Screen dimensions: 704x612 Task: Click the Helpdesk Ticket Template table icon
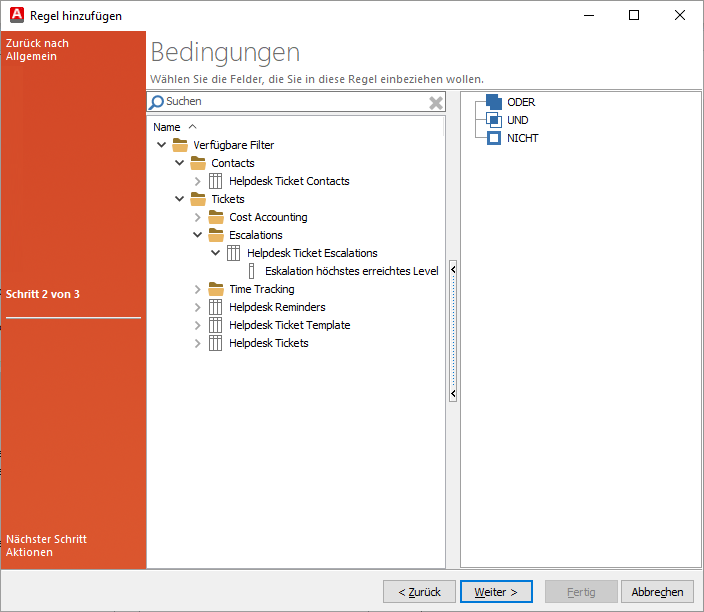tap(216, 325)
